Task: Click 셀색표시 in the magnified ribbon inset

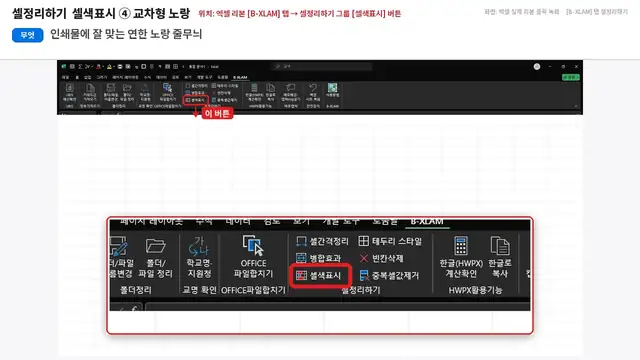Action: [319, 276]
